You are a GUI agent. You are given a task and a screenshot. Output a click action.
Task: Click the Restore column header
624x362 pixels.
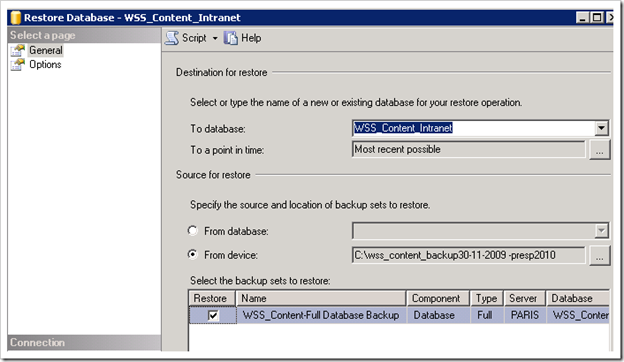click(x=212, y=298)
